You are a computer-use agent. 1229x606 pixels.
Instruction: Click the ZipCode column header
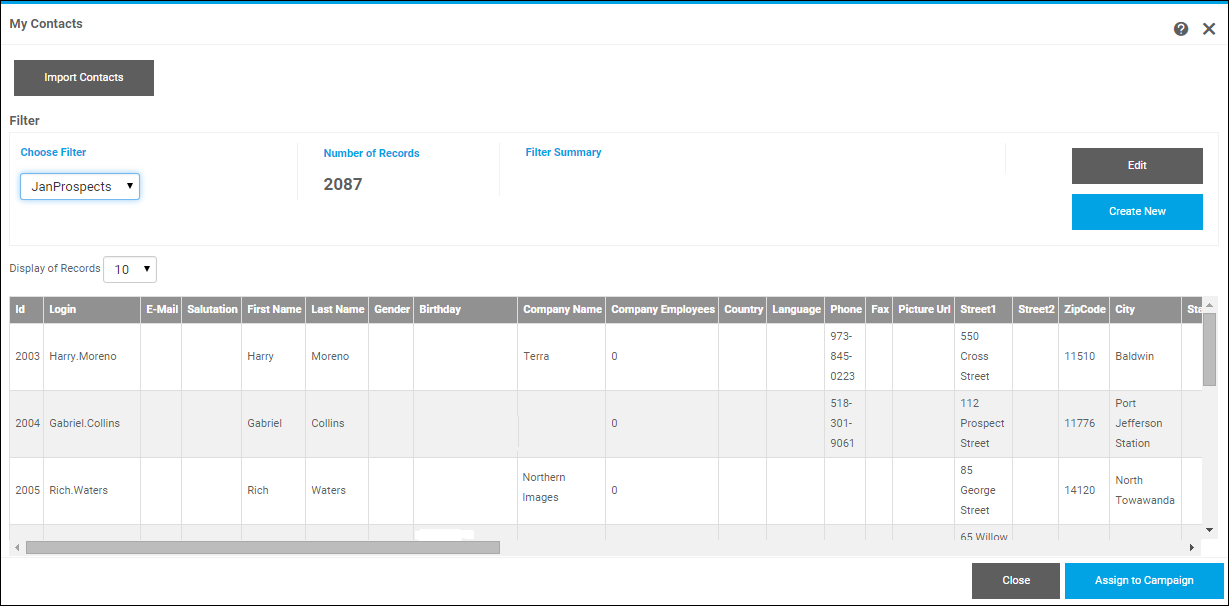click(x=1085, y=310)
